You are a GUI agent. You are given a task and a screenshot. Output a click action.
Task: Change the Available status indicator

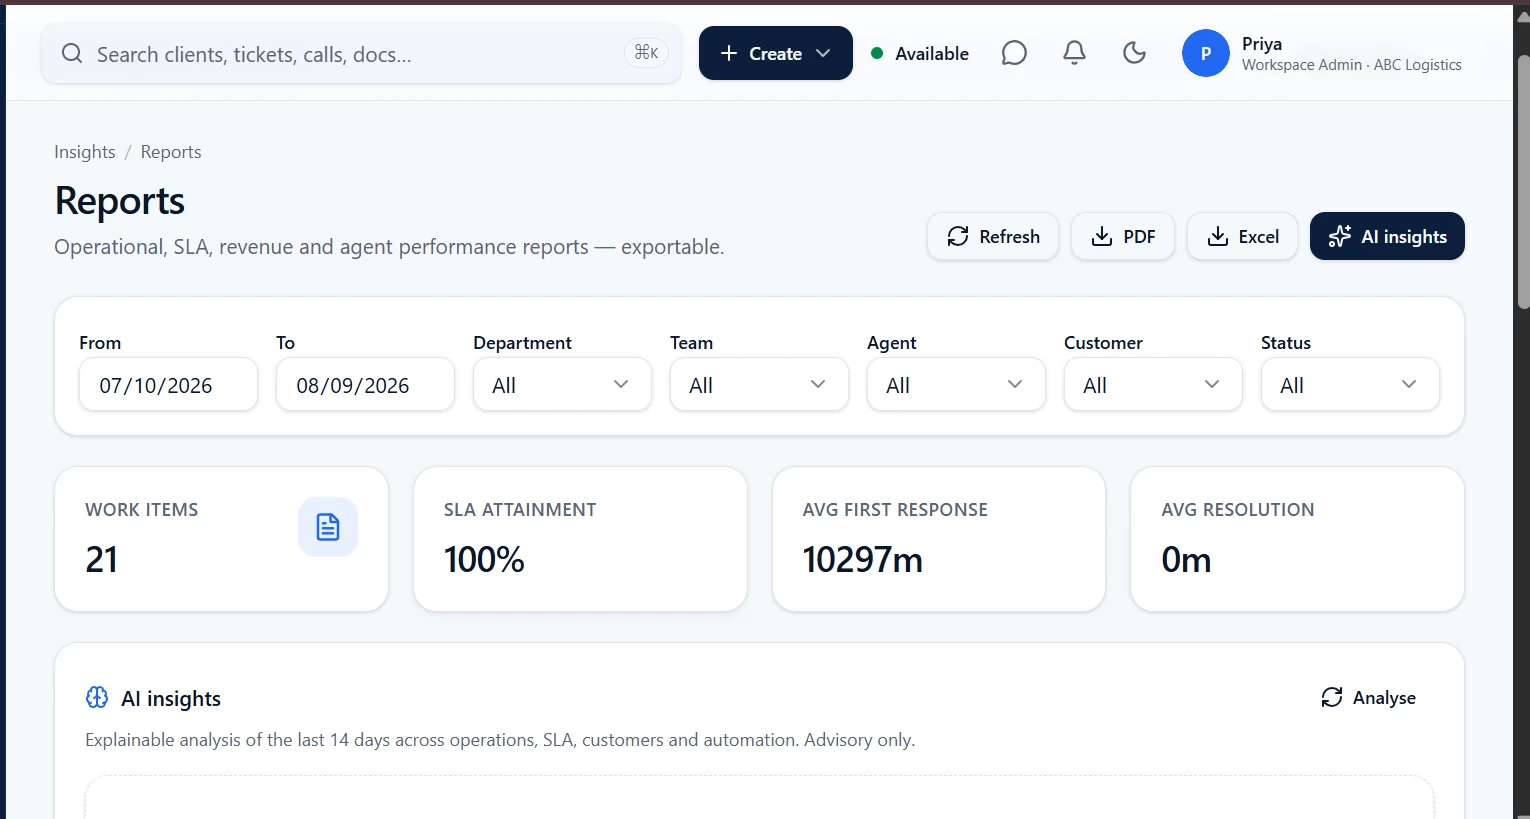(x=920, y=54)
